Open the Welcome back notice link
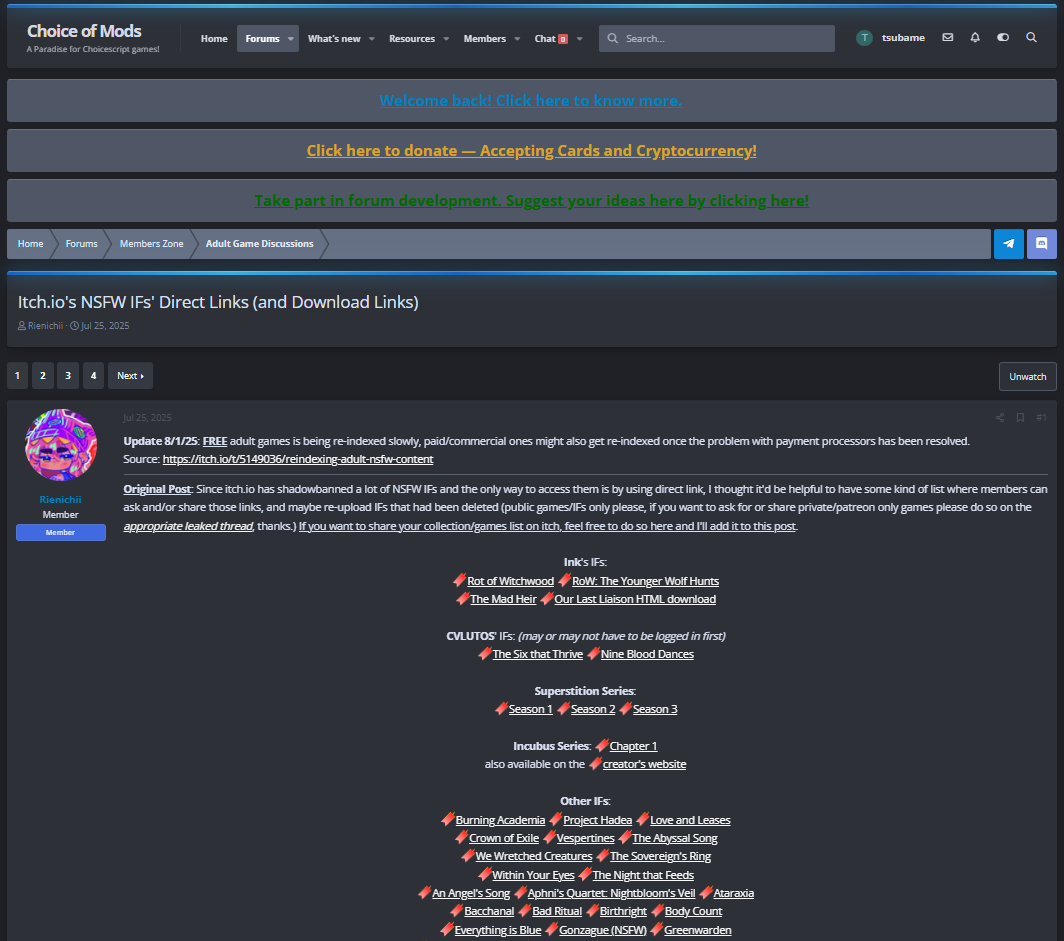 click(531, 100)
